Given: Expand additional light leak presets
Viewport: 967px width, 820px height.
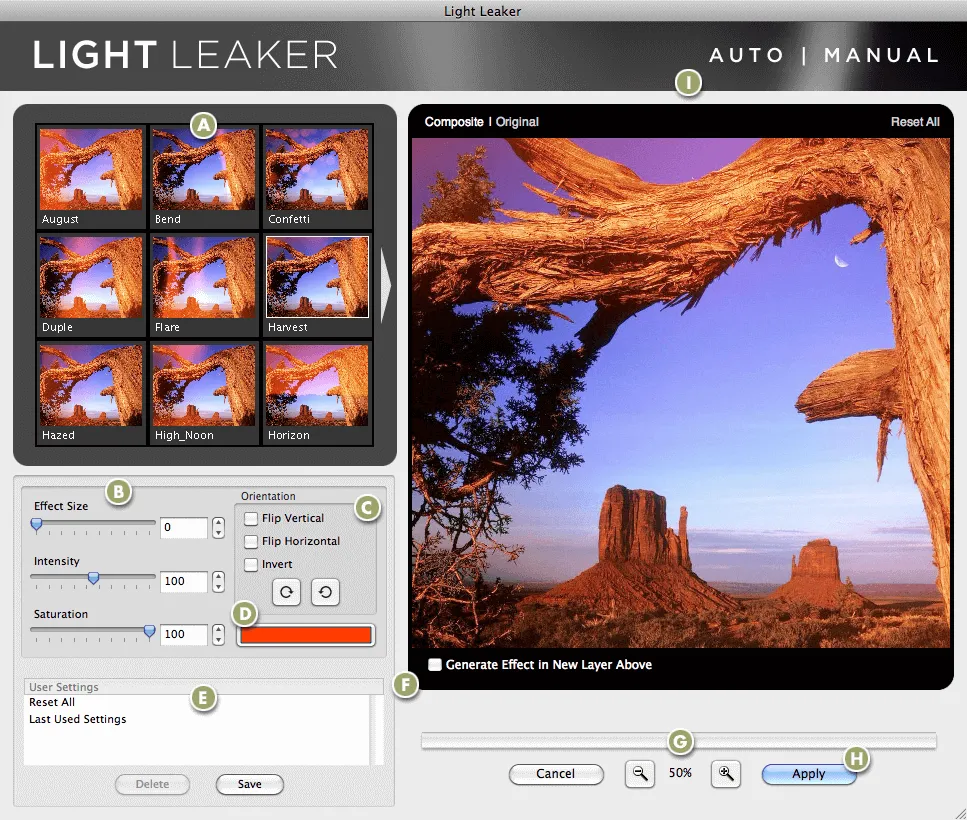Looking at the screenshot, I should pos(385,286).
